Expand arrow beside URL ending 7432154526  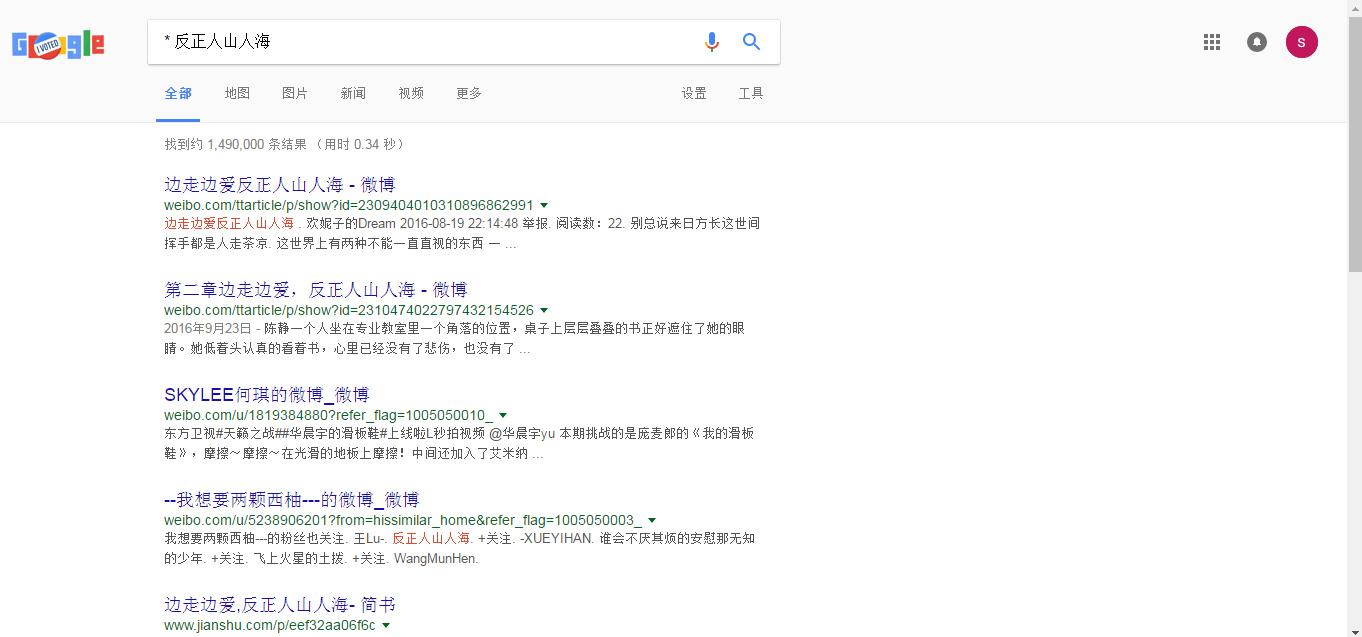[544, 311]
